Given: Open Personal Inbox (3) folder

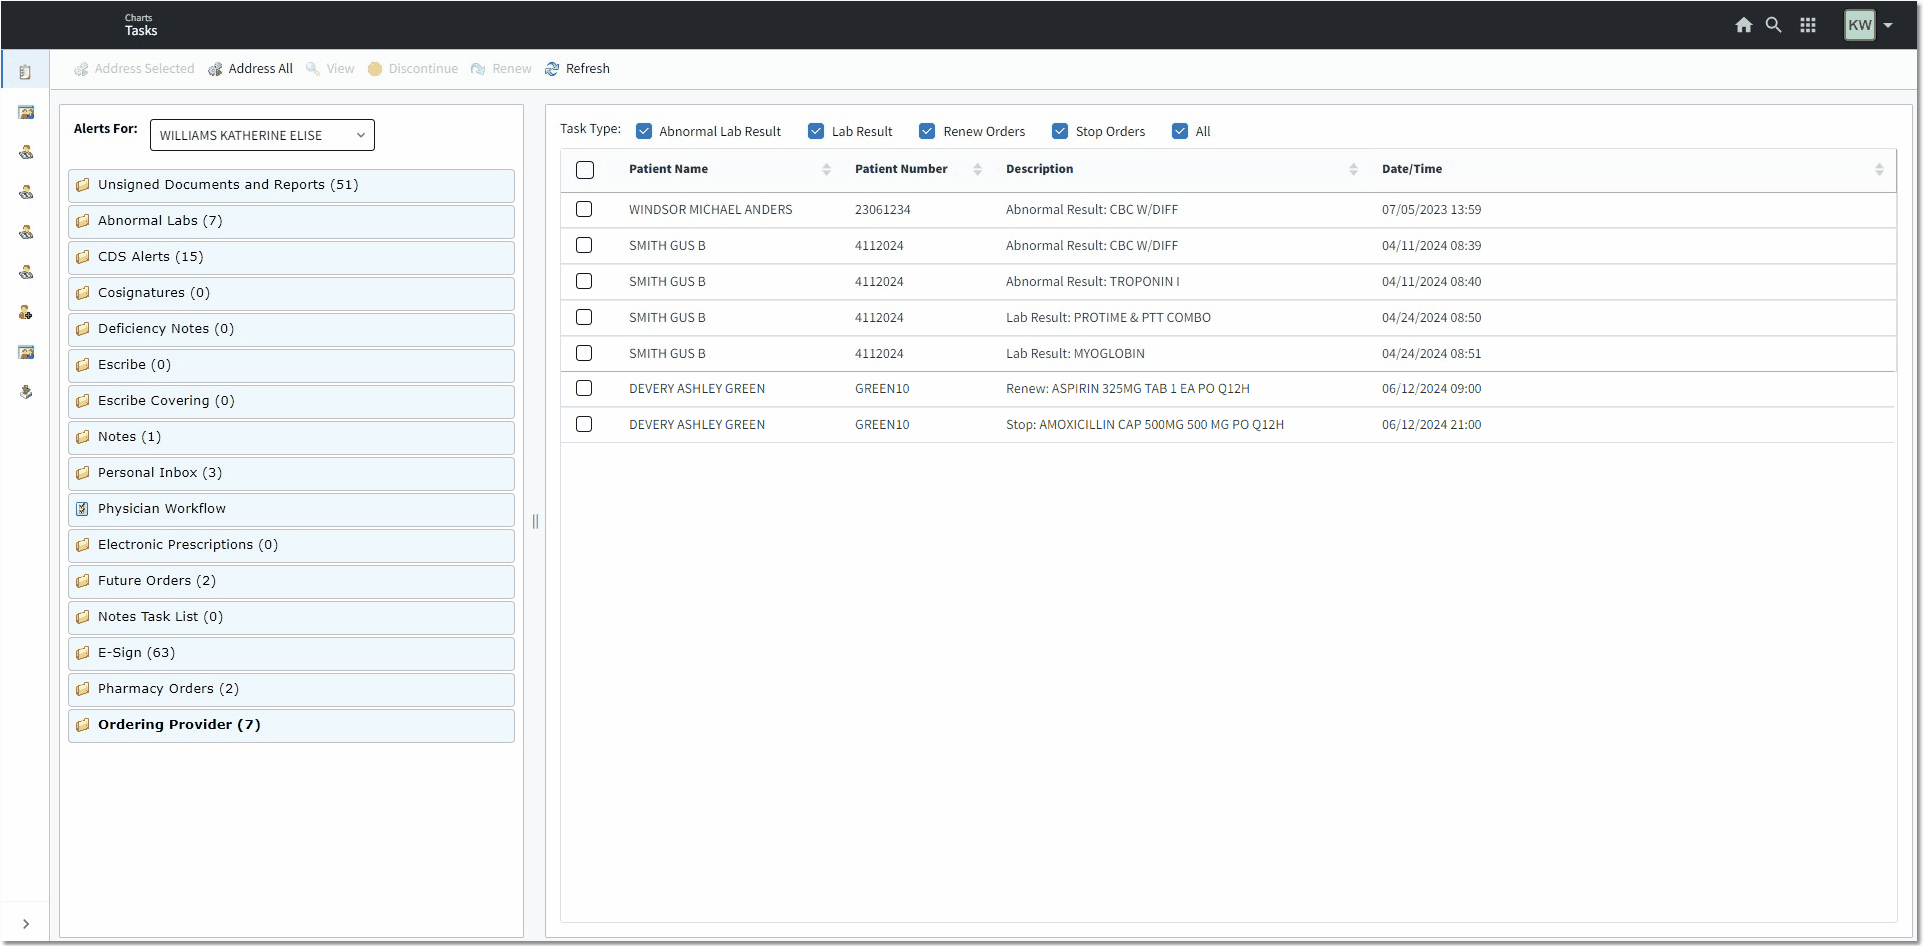Looking at the screenshot, I should tap(291, 473).
